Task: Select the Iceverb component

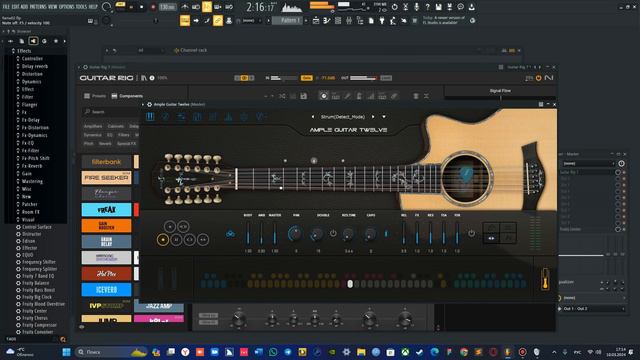Action: [107, 289]
